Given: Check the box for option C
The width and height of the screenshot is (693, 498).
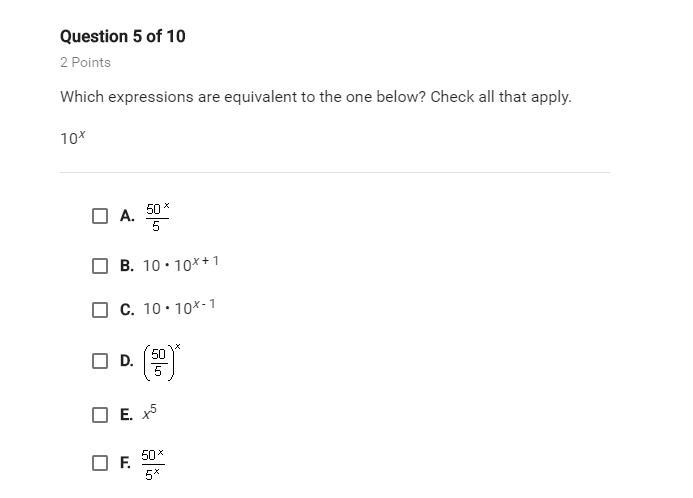Looking at the screenshot, I should 100,309.
